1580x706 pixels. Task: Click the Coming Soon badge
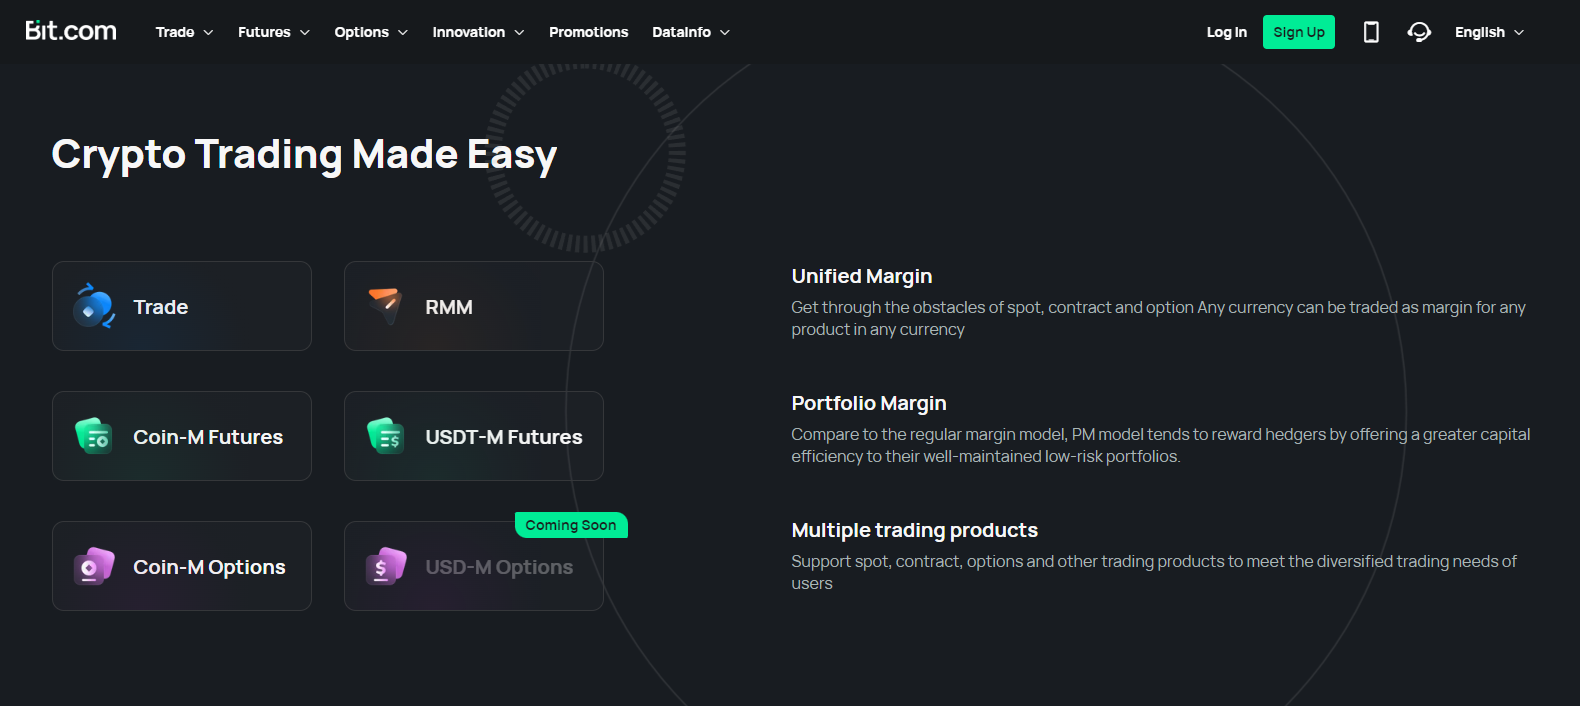pos(571,525)
